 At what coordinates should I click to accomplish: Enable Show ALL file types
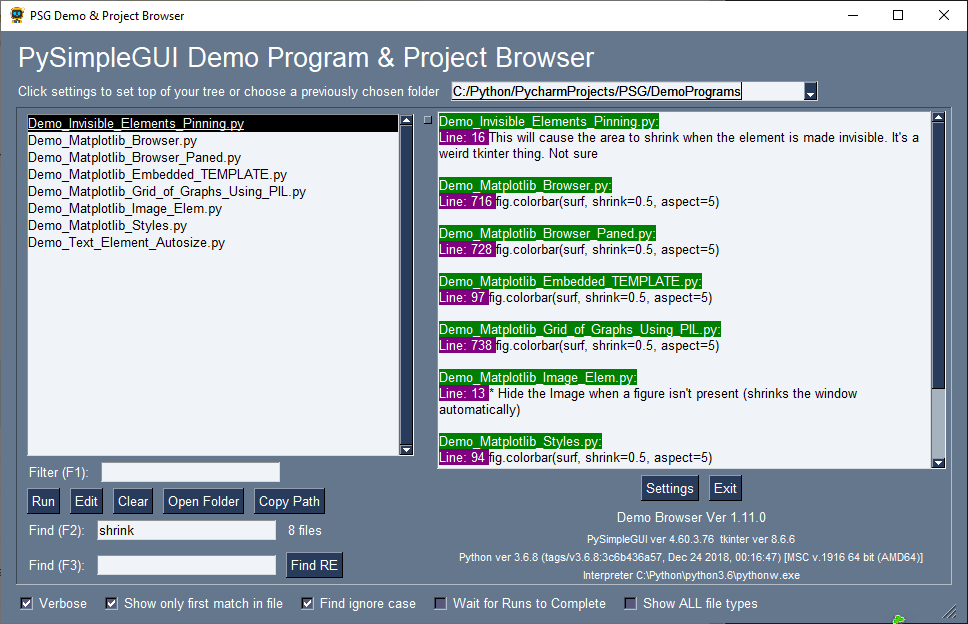point(631,603)
